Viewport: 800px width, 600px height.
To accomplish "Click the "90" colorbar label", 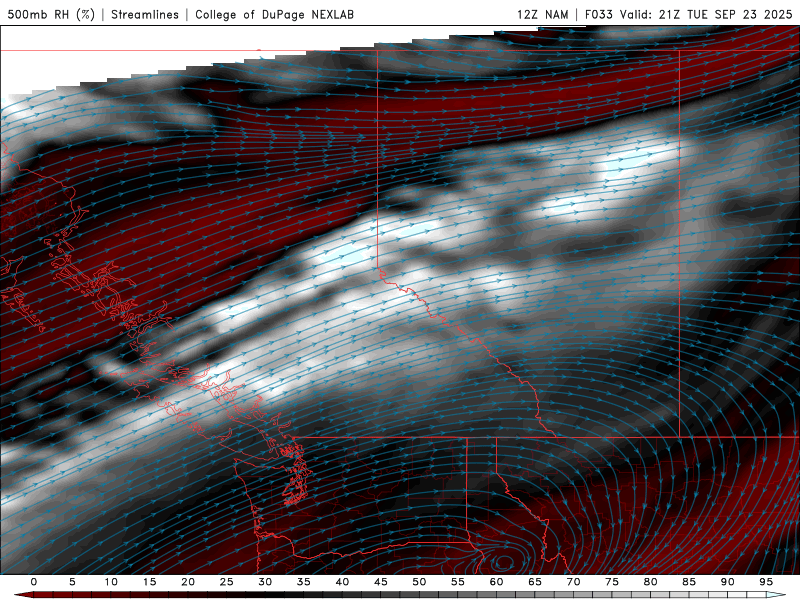I will (727, 582).
